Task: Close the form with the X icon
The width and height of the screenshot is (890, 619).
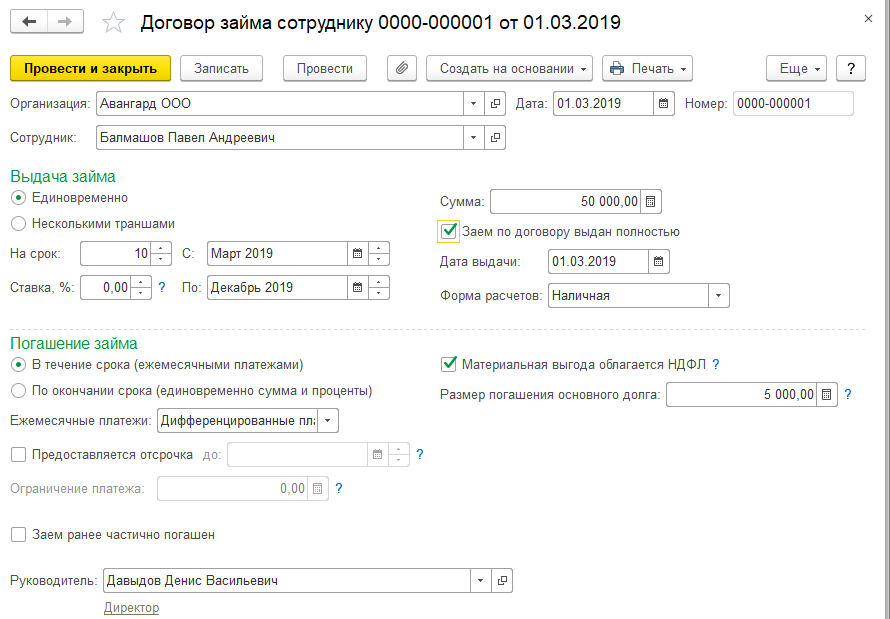Action: [868, 19]
